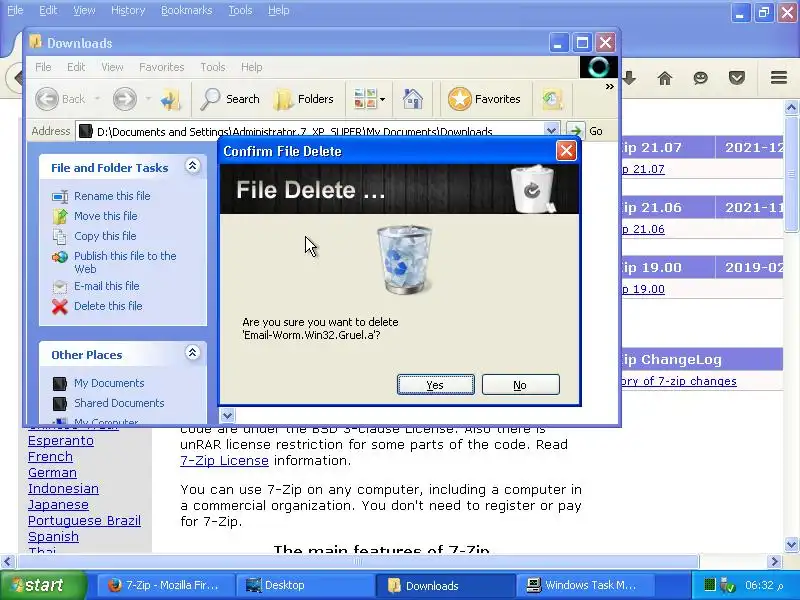The width and height of the screenshot is (800, 600).
Task: Click Firefox vertical scrollbar up arrow
Action: pyautogui.click(x=791, y=108)
